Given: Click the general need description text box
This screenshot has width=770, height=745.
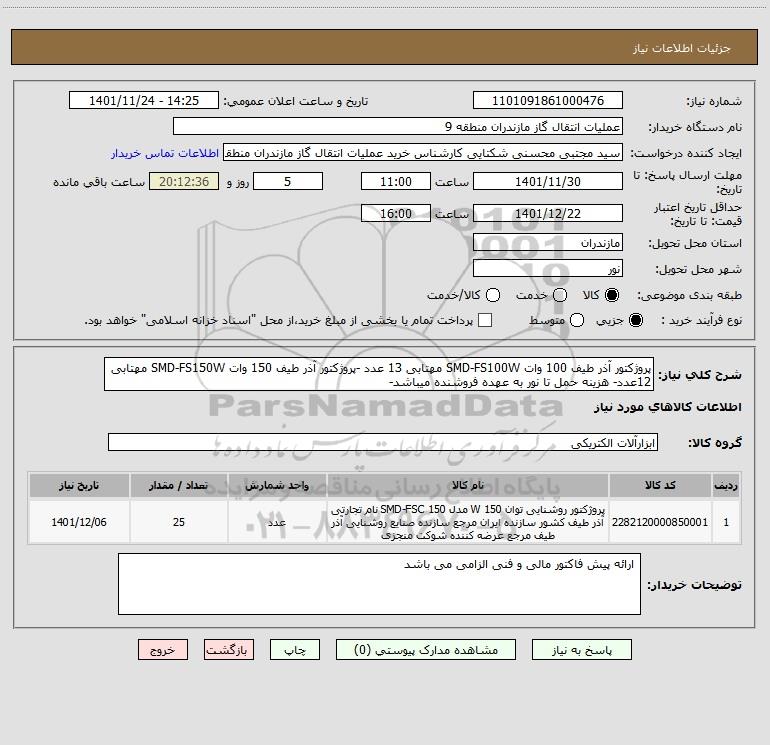Looking at the screenshot, I should coord(379,374).
